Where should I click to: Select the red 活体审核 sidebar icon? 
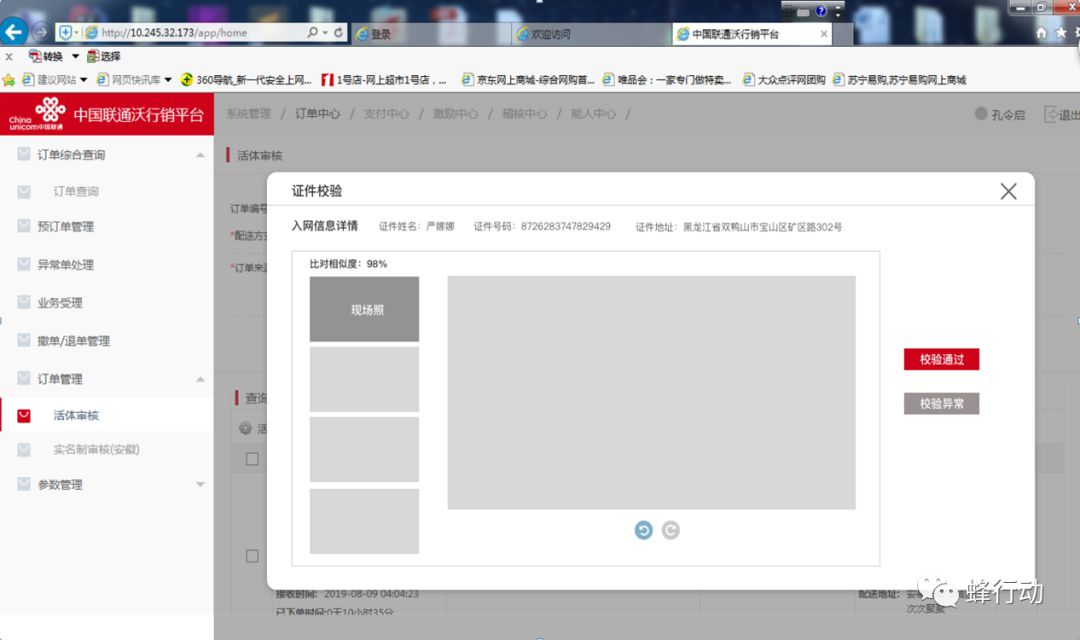tap(24, 414)
